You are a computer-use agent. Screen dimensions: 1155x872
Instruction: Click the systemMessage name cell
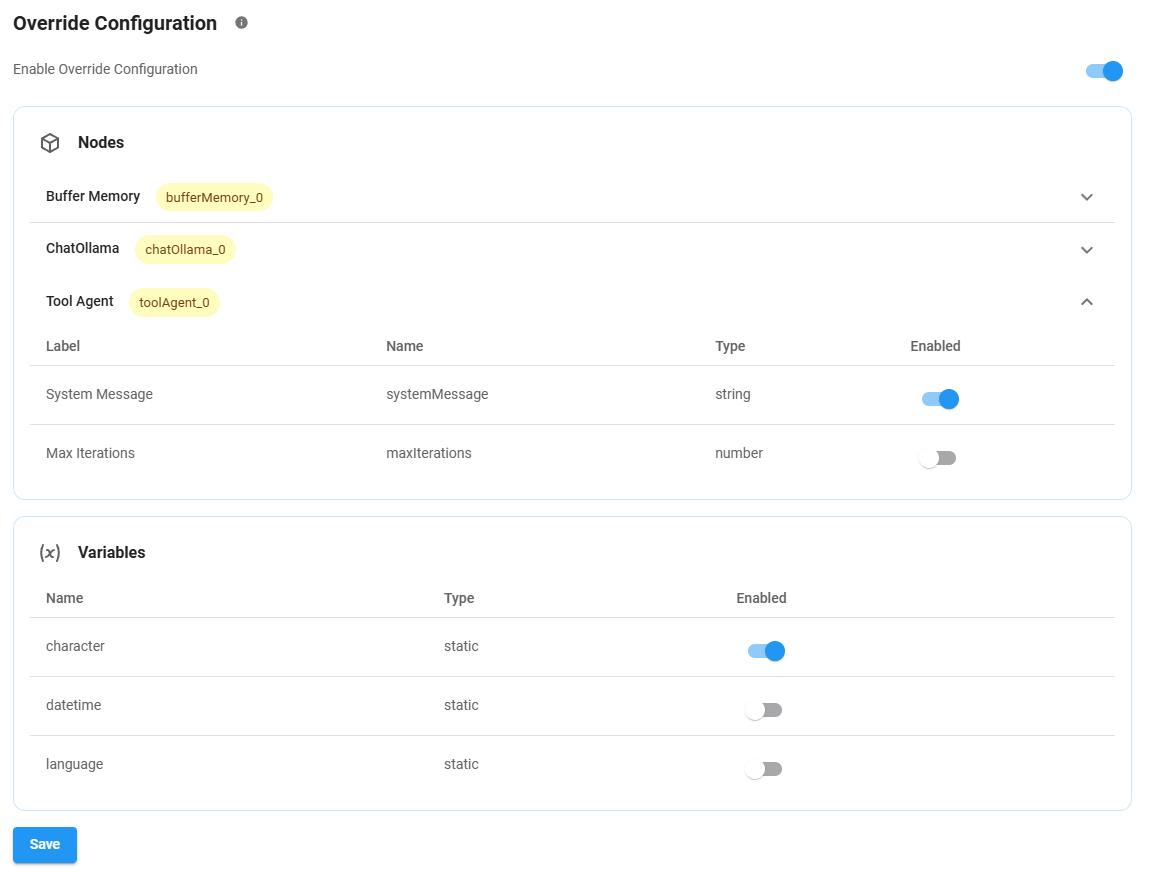click(437, 394)
